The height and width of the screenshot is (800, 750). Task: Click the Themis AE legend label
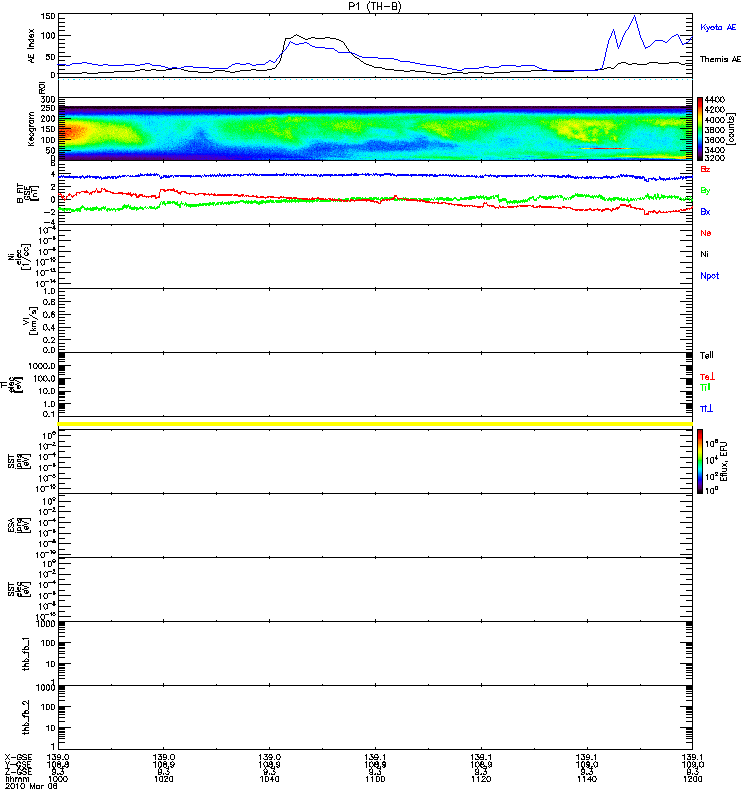(720, 60)
